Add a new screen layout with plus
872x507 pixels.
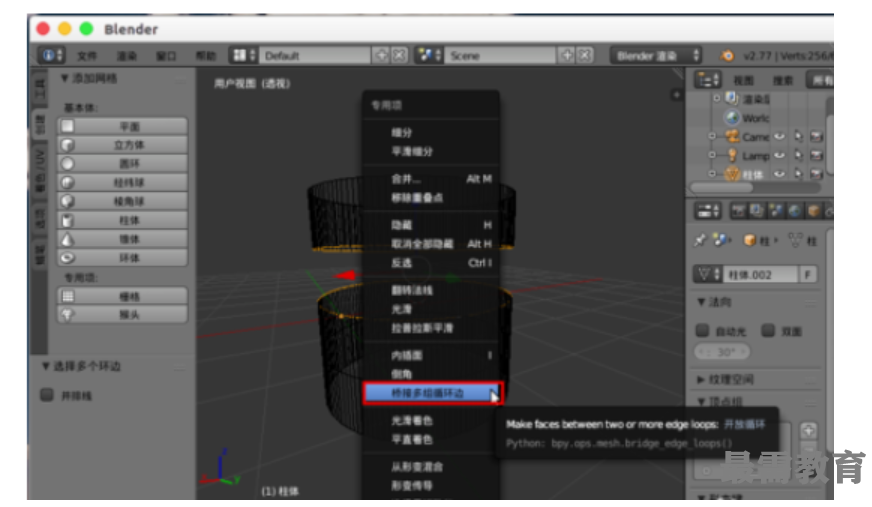click(x=381, y=56)
